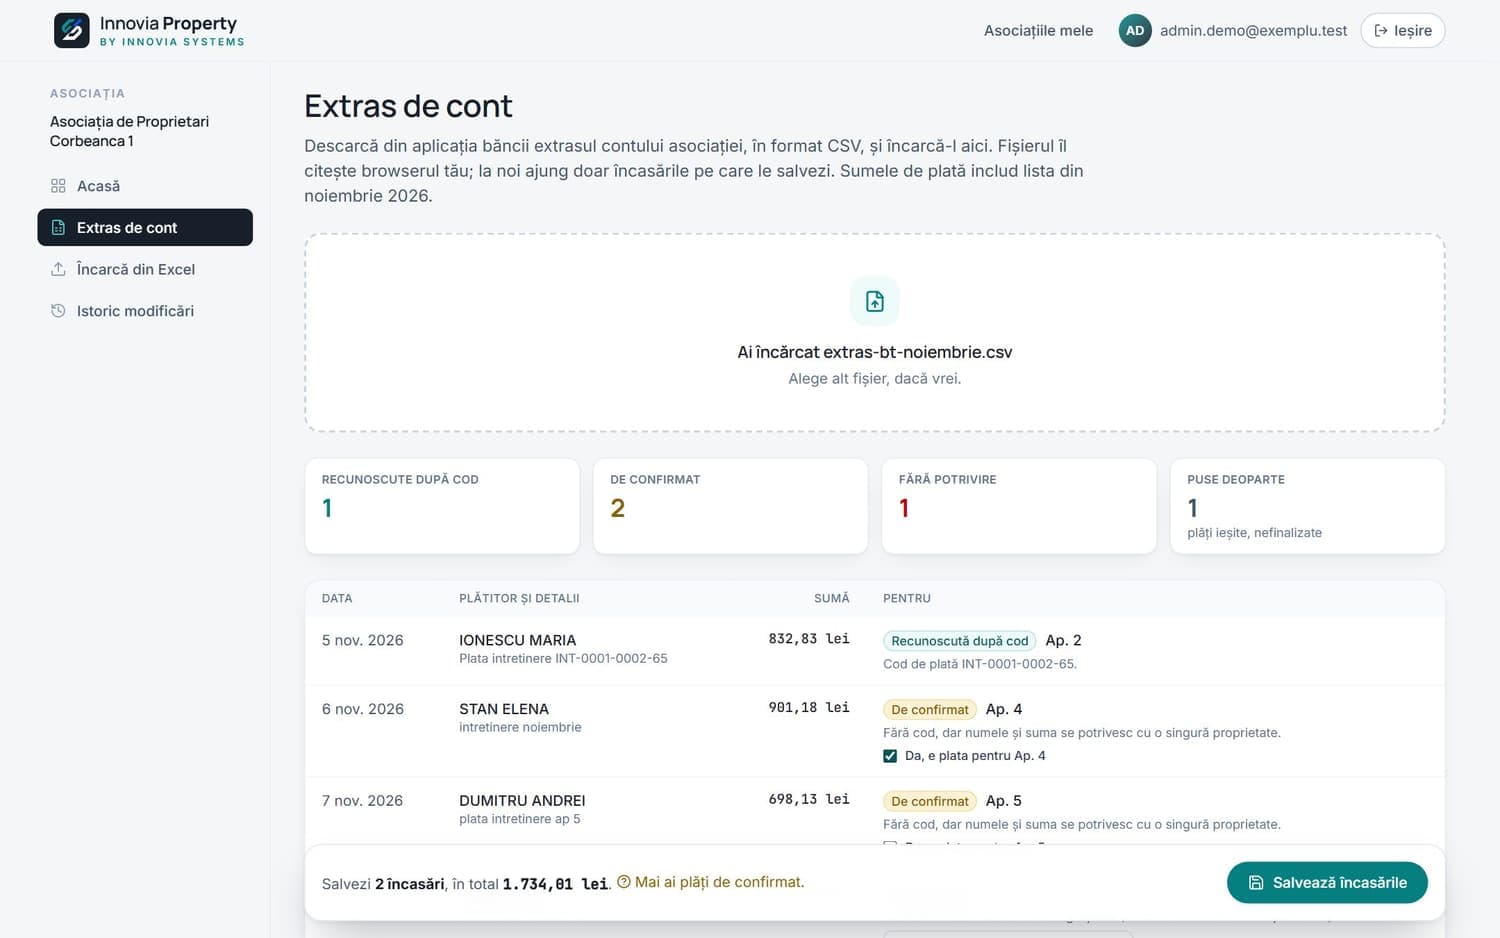Click the detail "Plata intretinere INT-0001-0002-65"

[563, 659]
